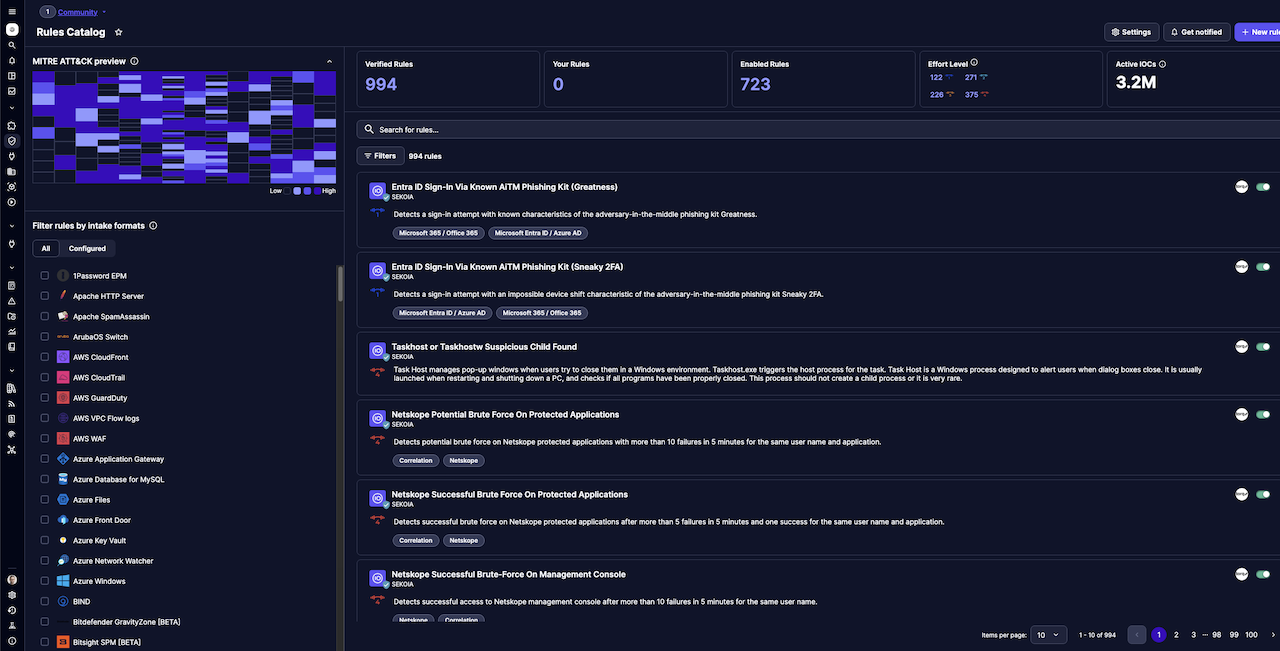Open the Filters button
This screenshot has height=651, width=1280.
380,156
